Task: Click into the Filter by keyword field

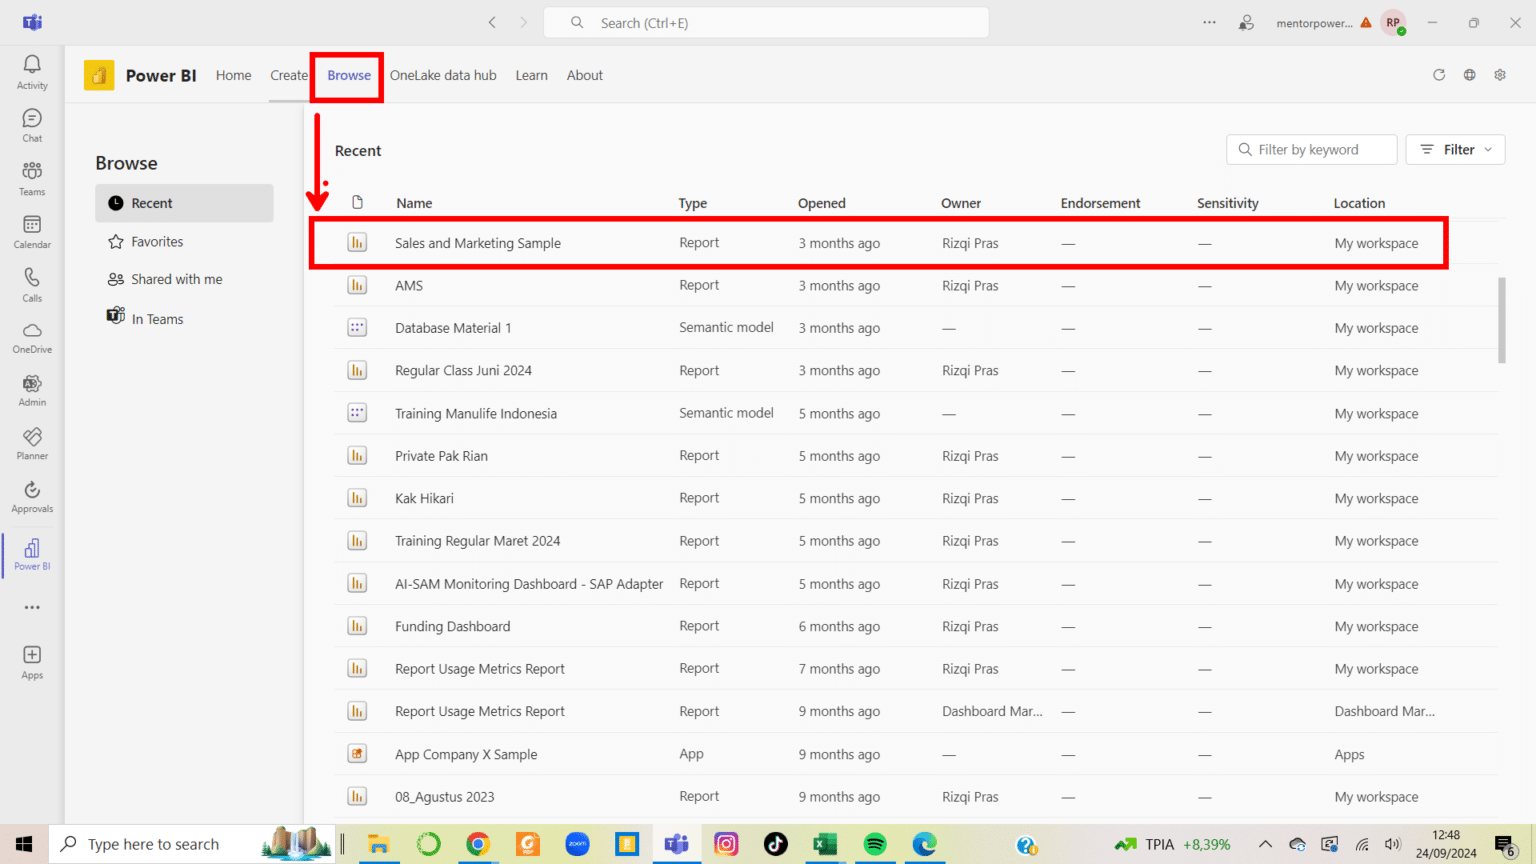Action: click(1311, 149)
